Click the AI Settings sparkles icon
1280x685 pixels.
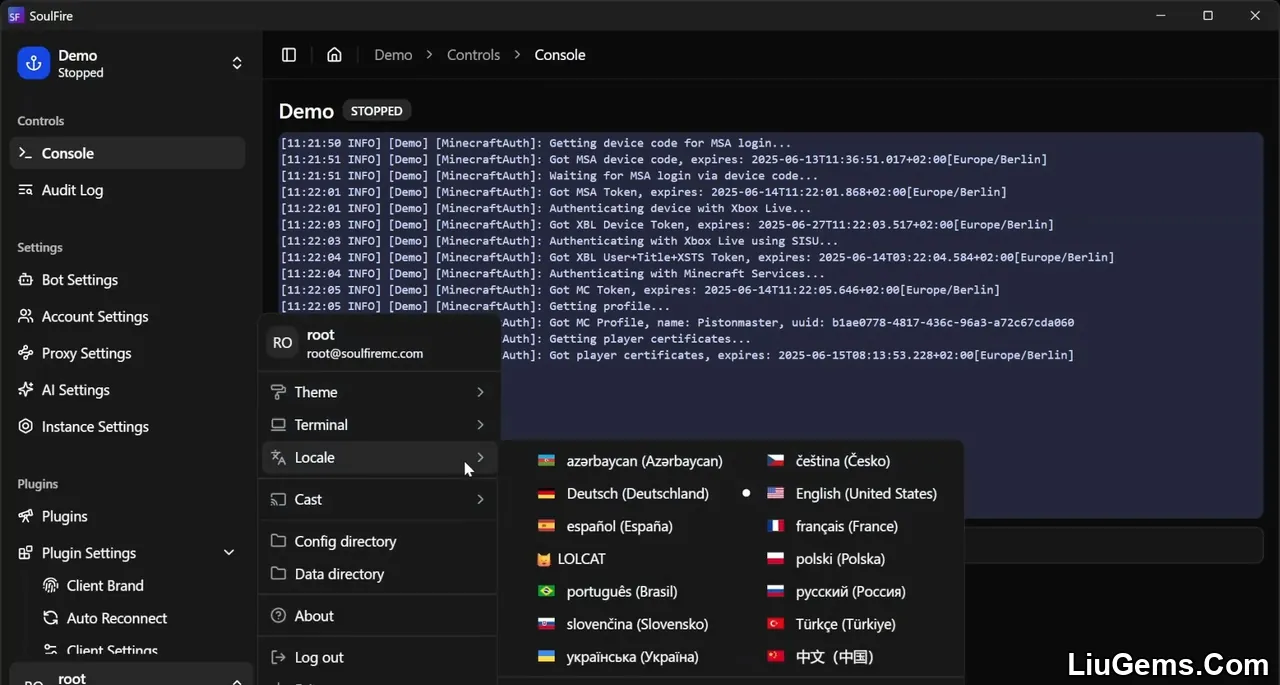click(x=26, y=390)
